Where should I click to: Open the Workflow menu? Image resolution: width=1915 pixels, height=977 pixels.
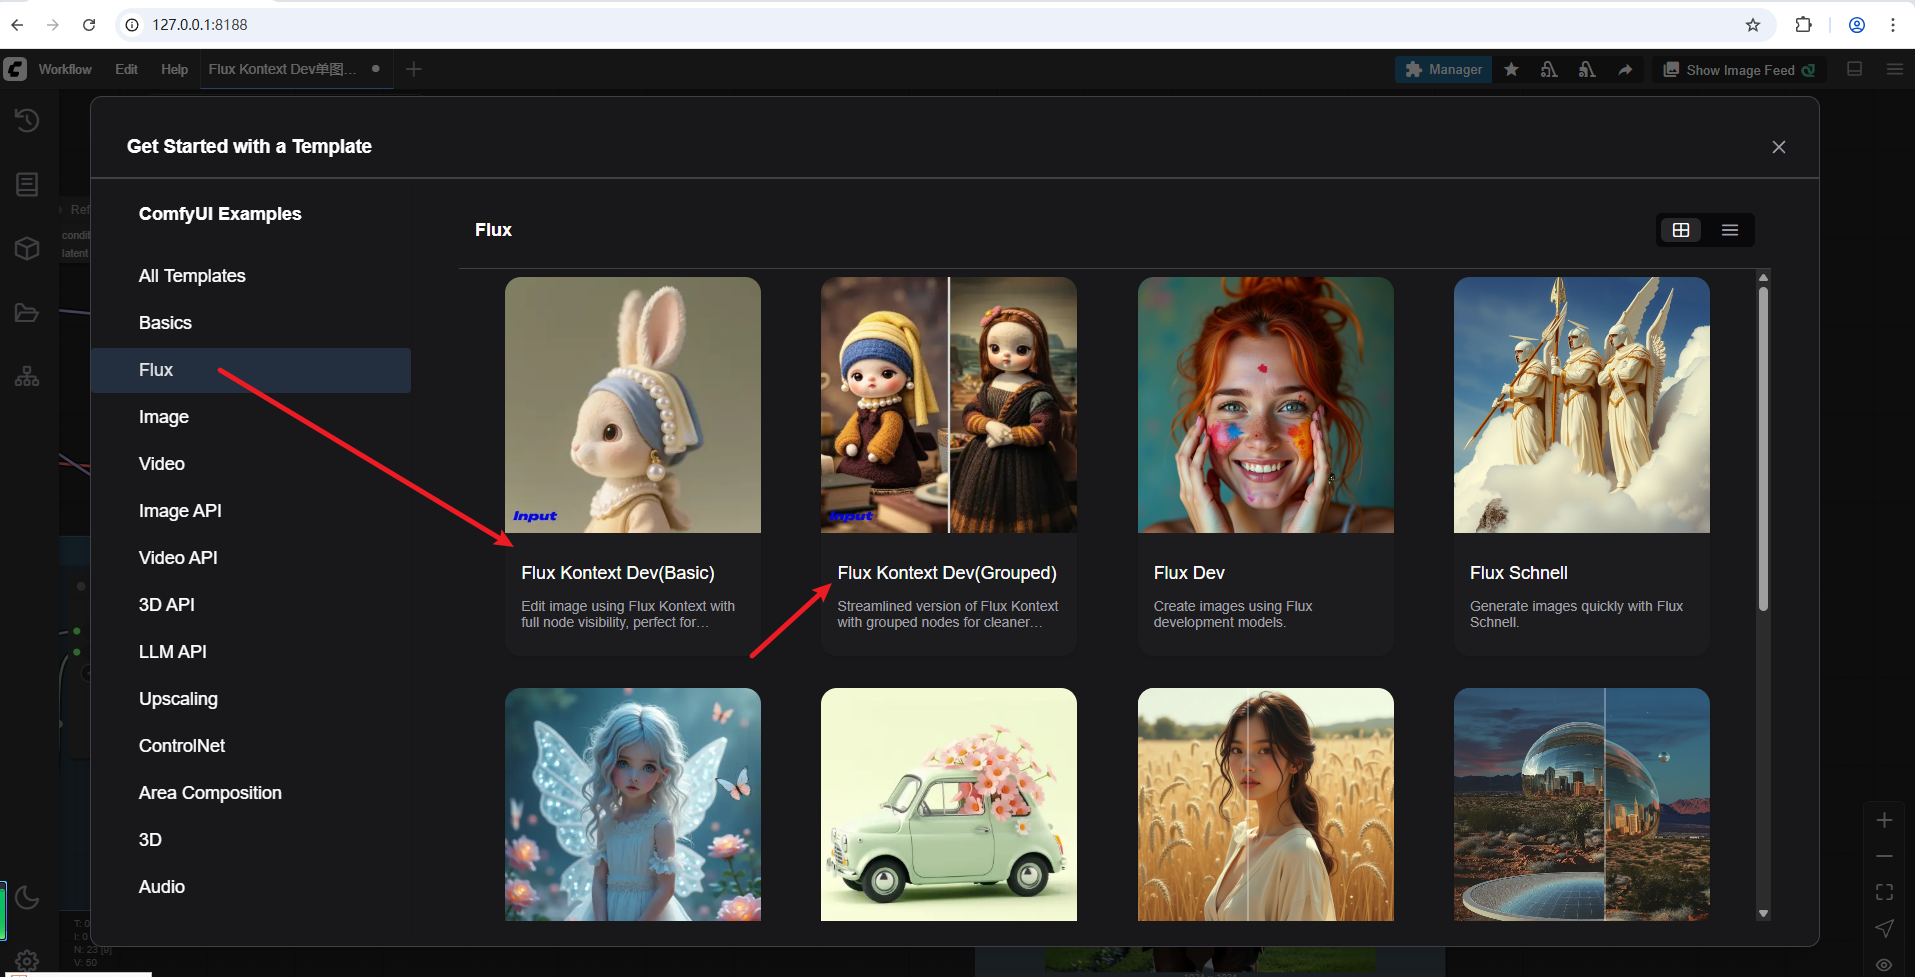coord(65,69)
